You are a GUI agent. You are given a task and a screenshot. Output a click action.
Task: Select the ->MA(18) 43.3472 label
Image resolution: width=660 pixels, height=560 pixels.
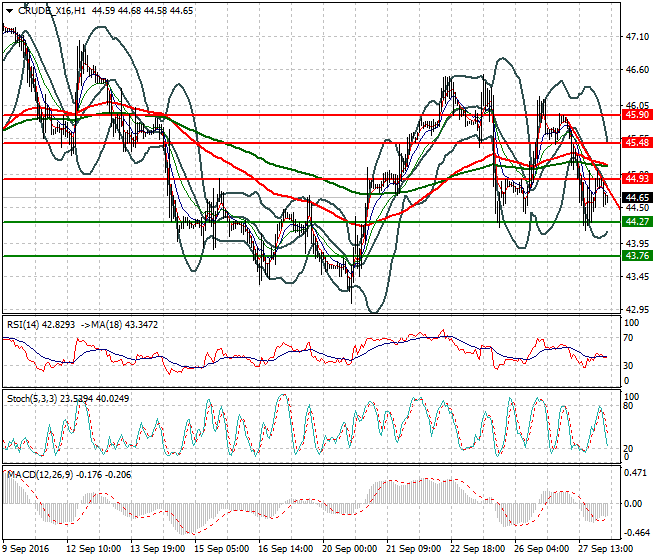(119, 325)
